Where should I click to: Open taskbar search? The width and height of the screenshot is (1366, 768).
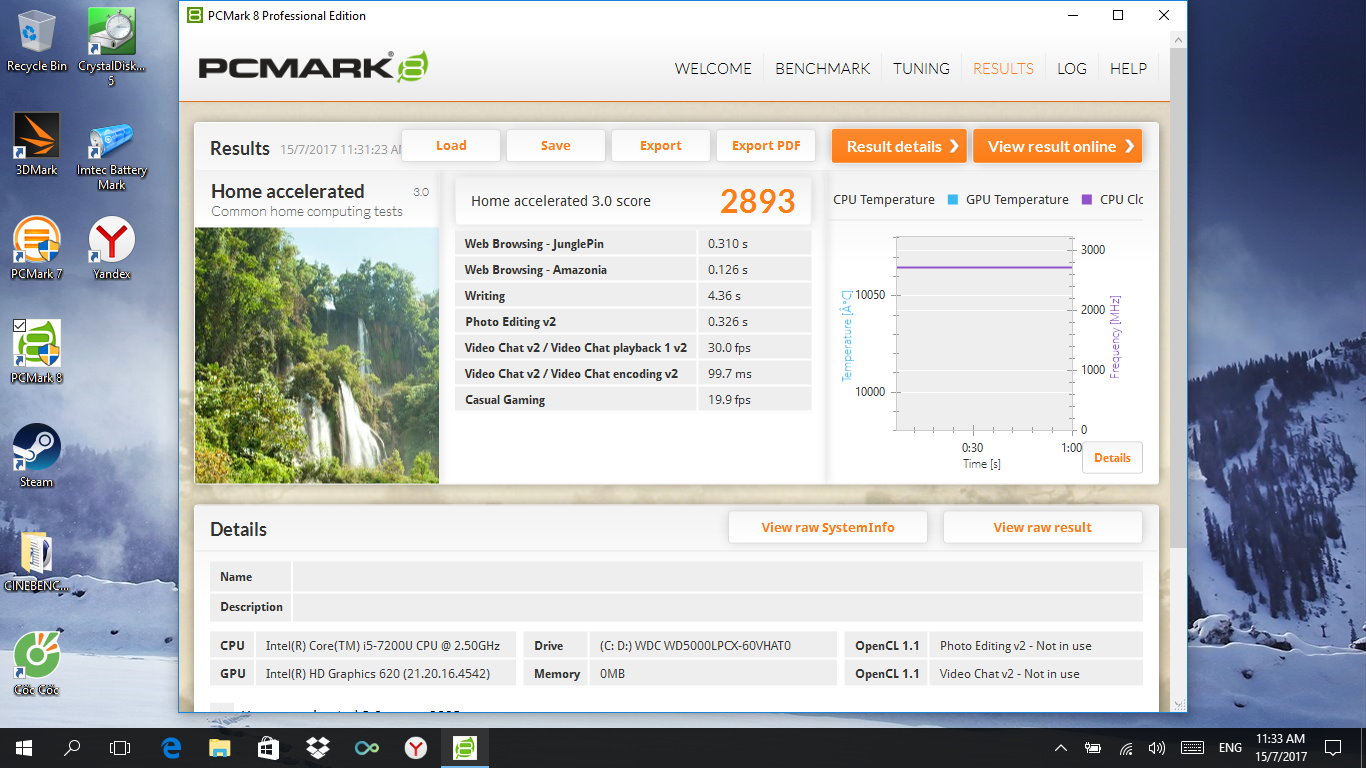72,748
